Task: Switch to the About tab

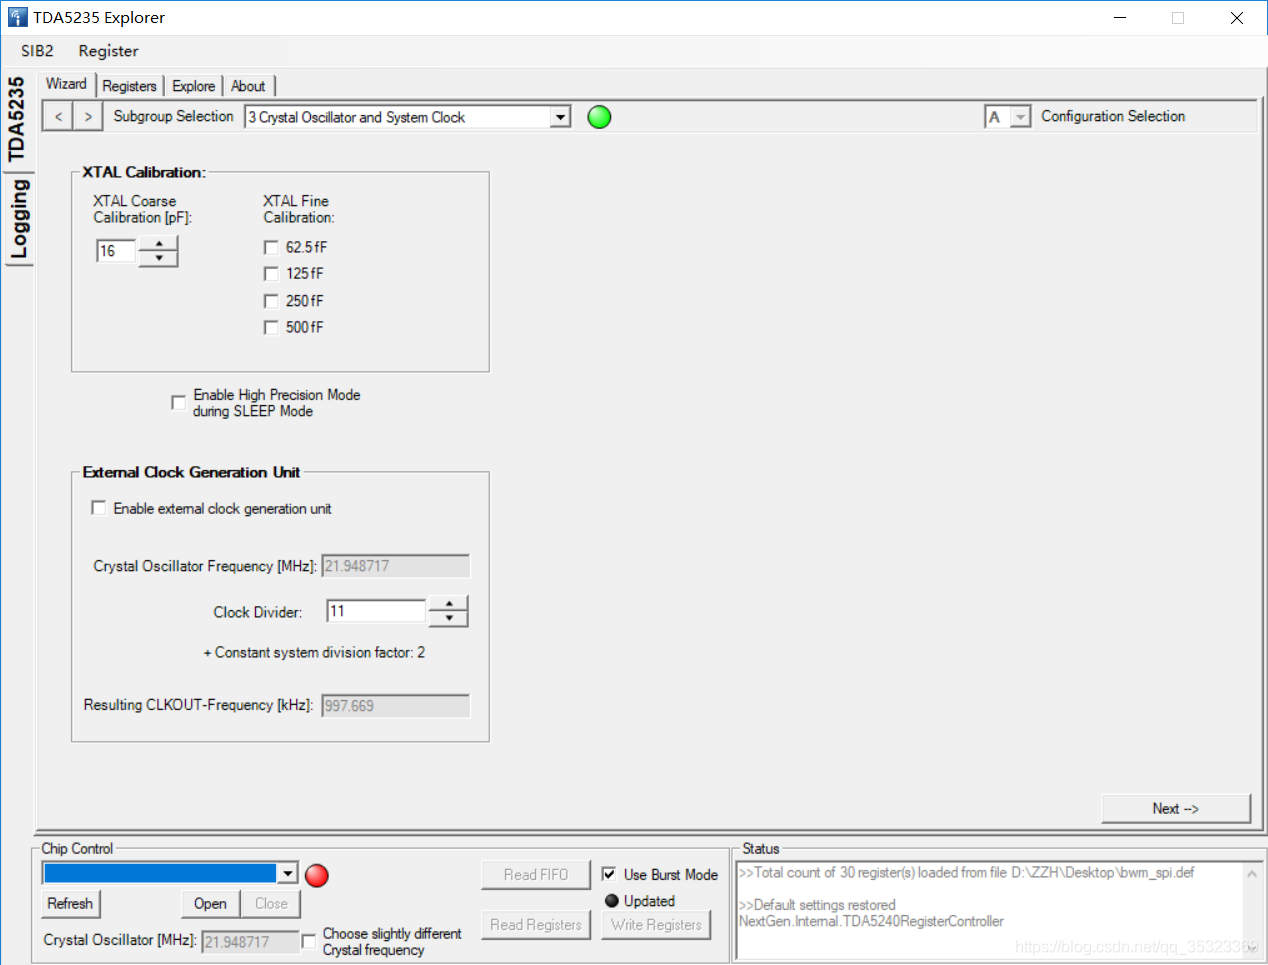Action: (248, 86)
